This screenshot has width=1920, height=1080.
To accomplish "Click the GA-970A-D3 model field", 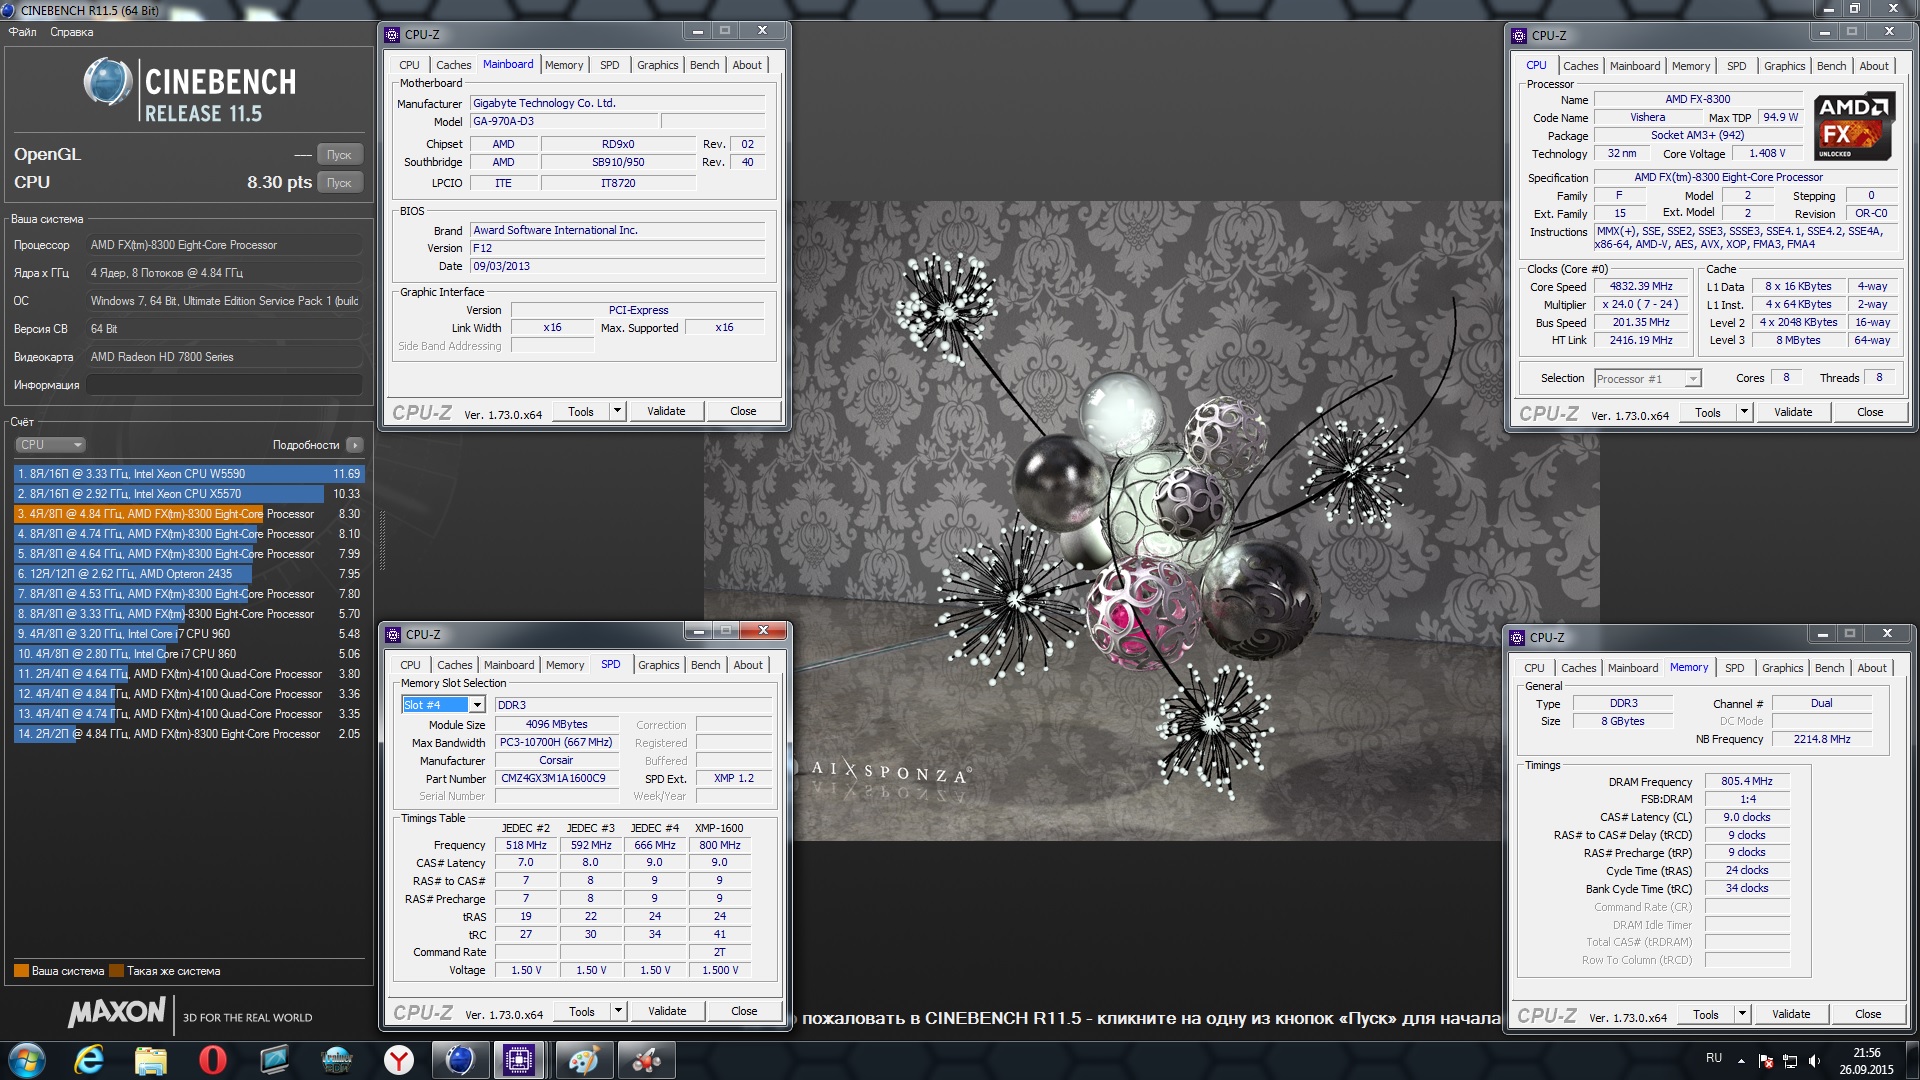I will click(564, 121).
